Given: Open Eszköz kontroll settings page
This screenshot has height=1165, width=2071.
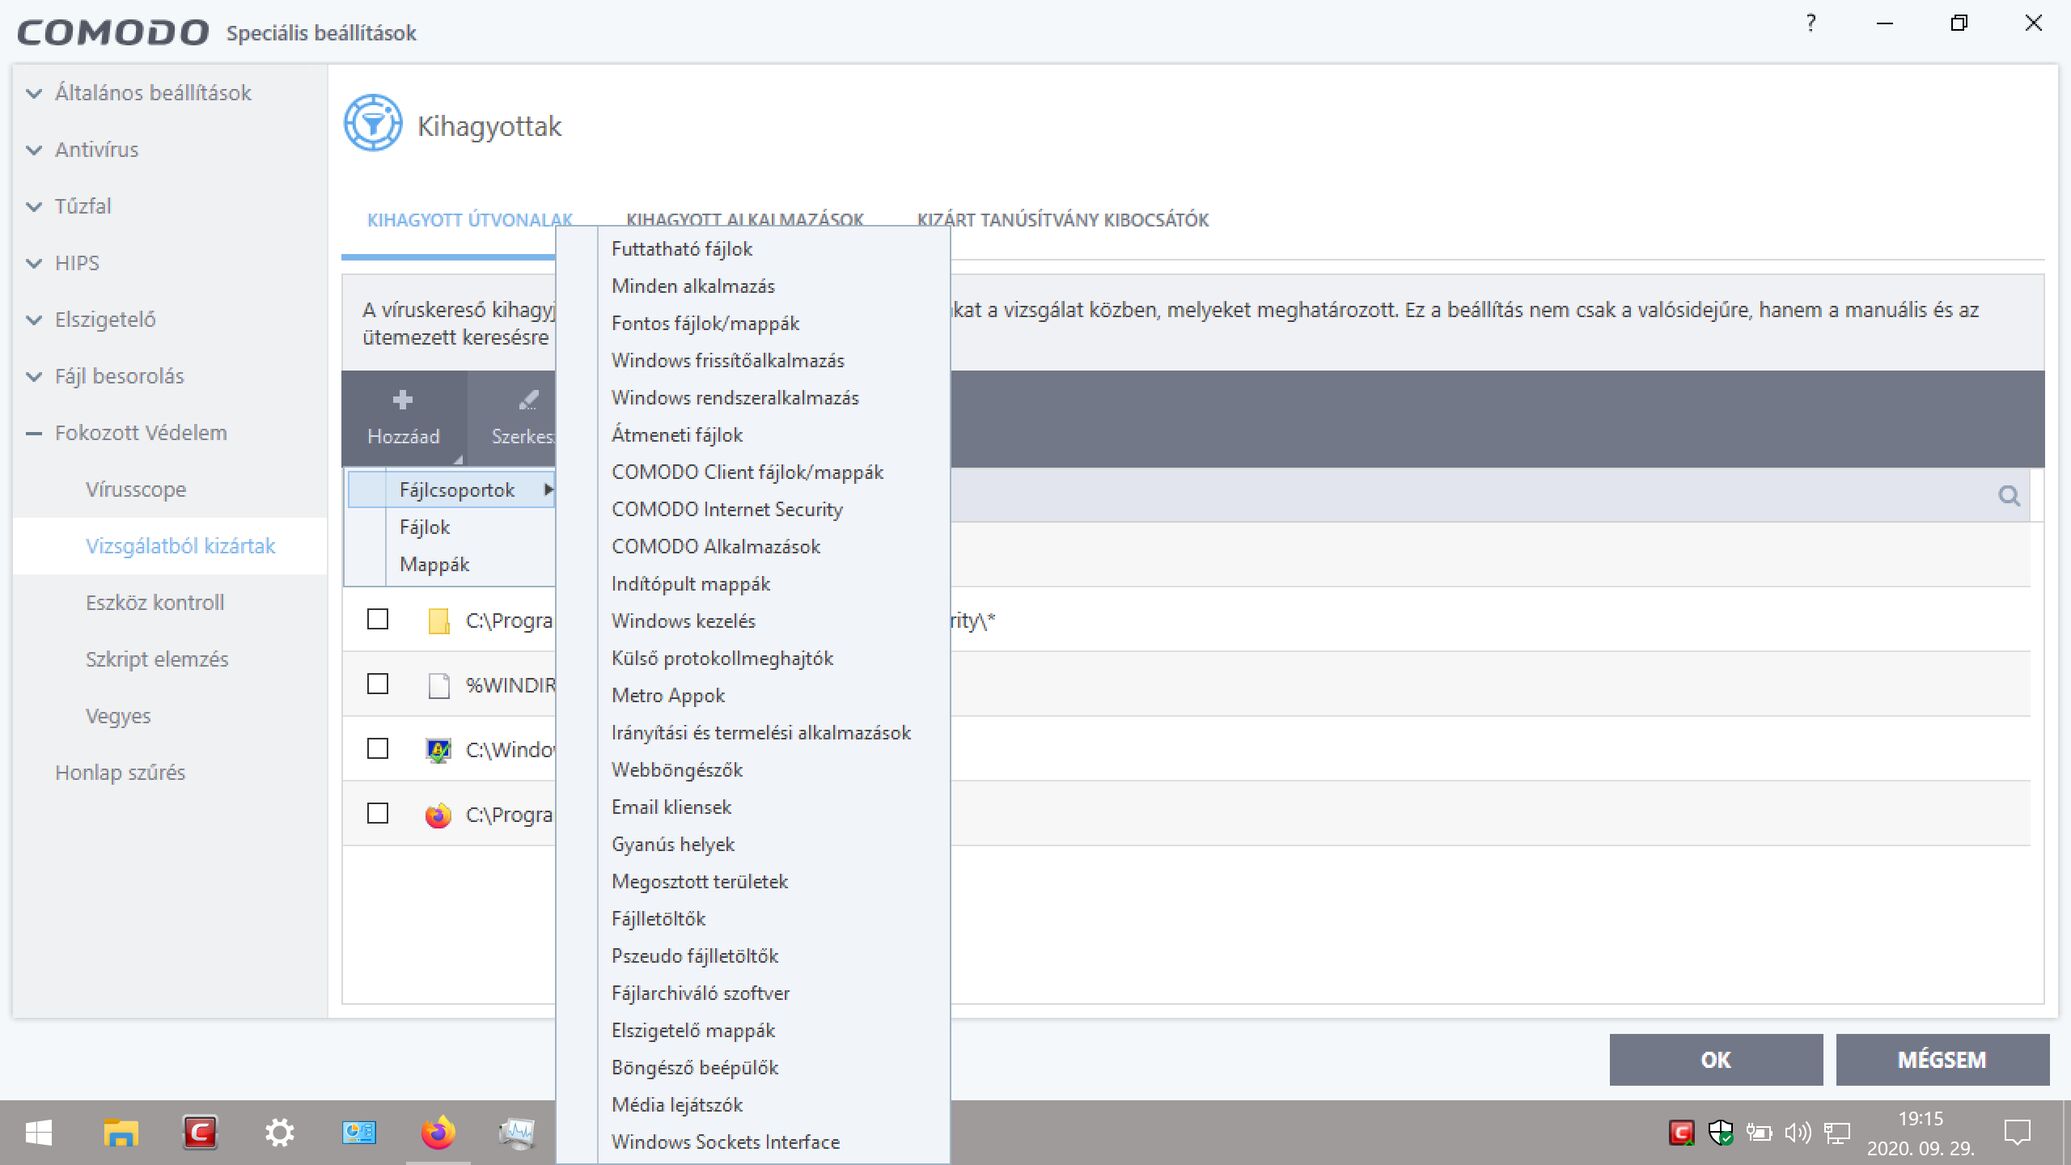Looking at the screenshot, I should (155, 603).
